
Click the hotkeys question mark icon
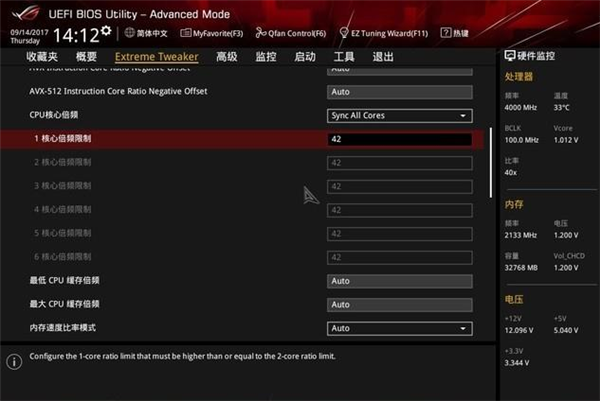446,33
